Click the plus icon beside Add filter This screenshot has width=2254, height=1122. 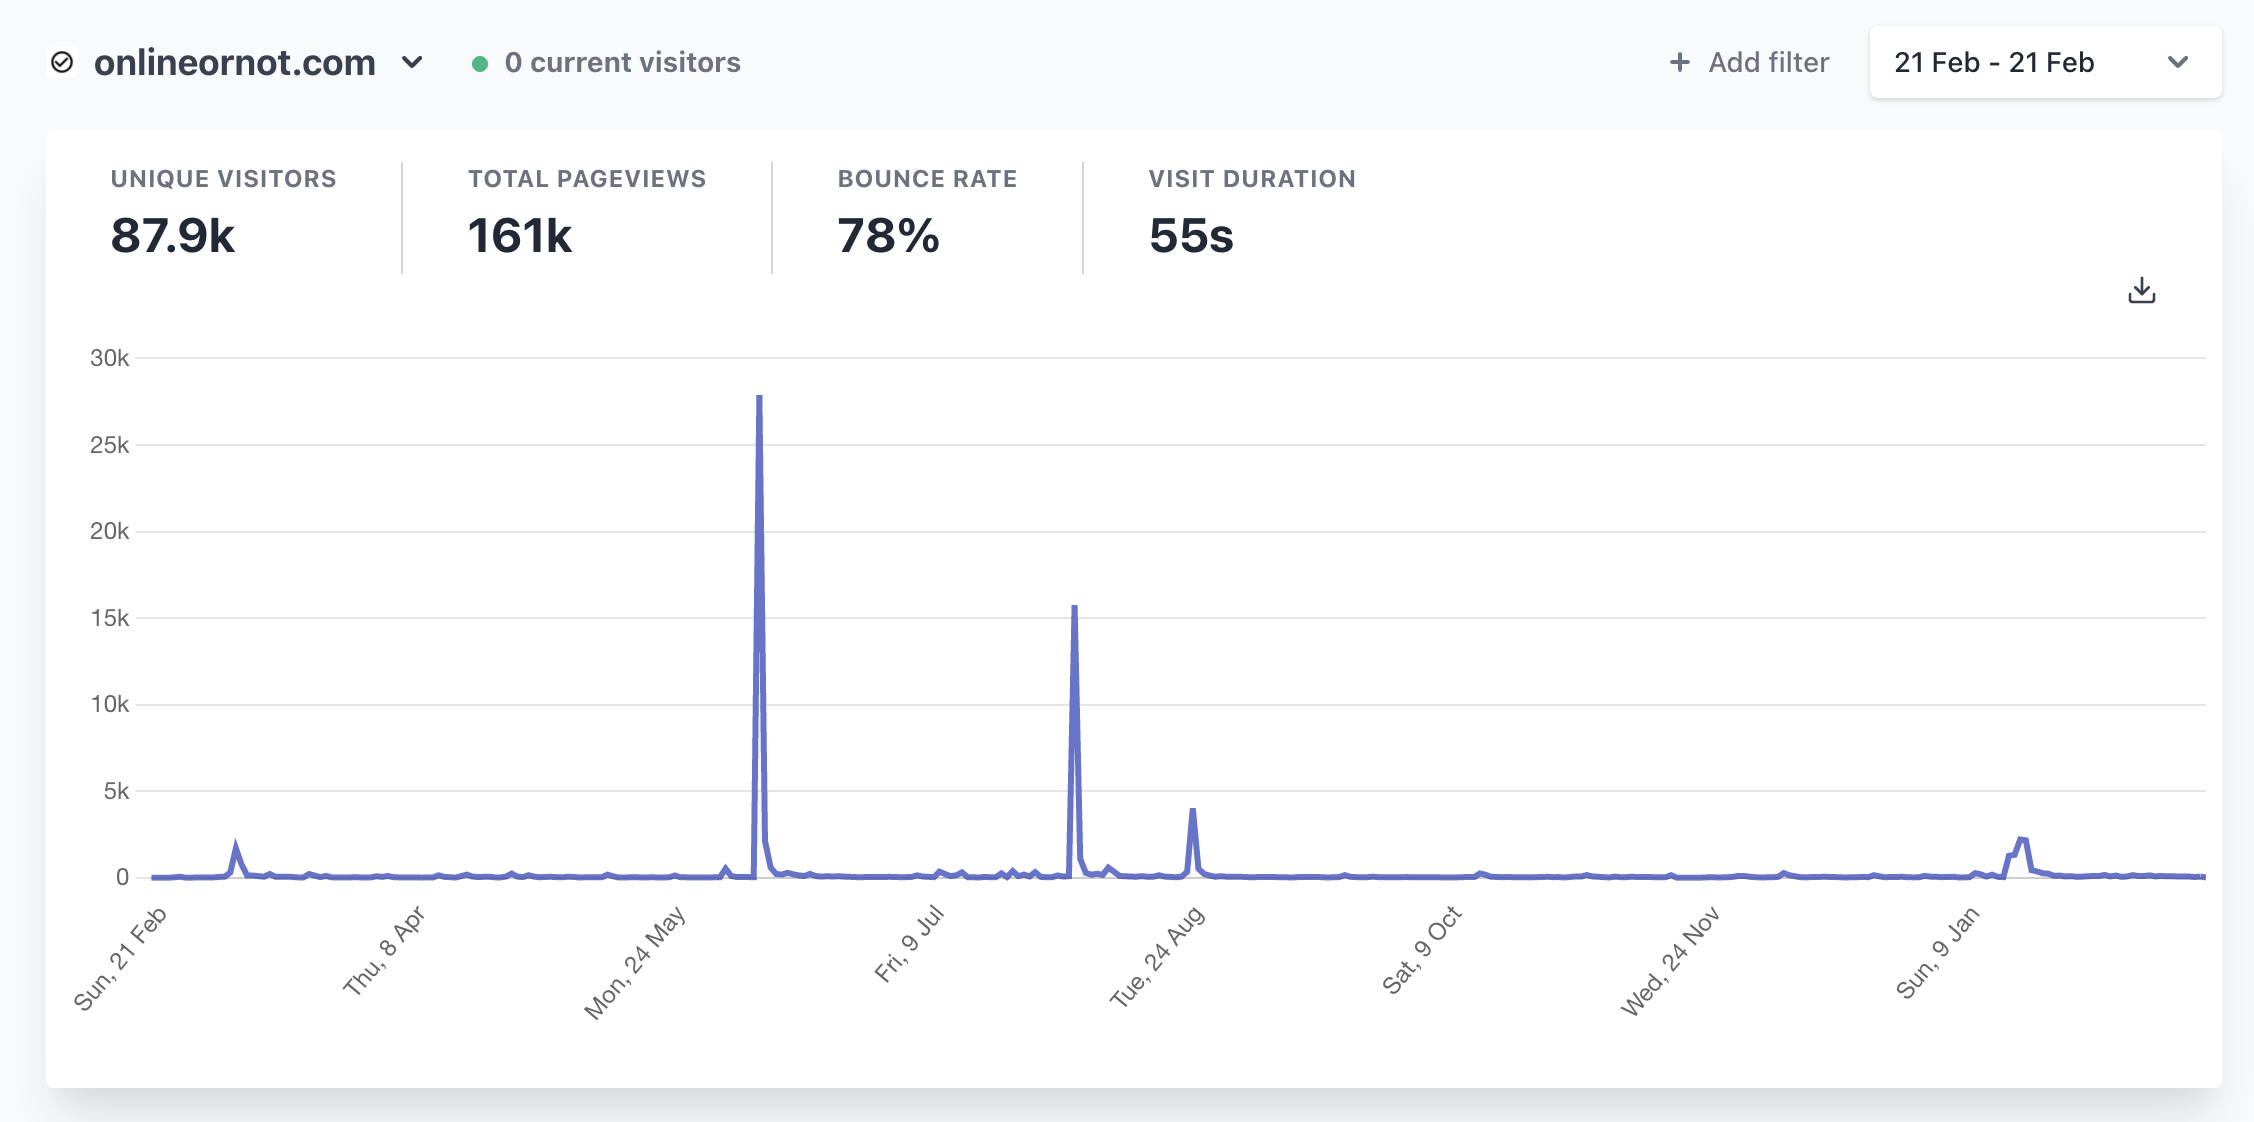click(1680, 63)
